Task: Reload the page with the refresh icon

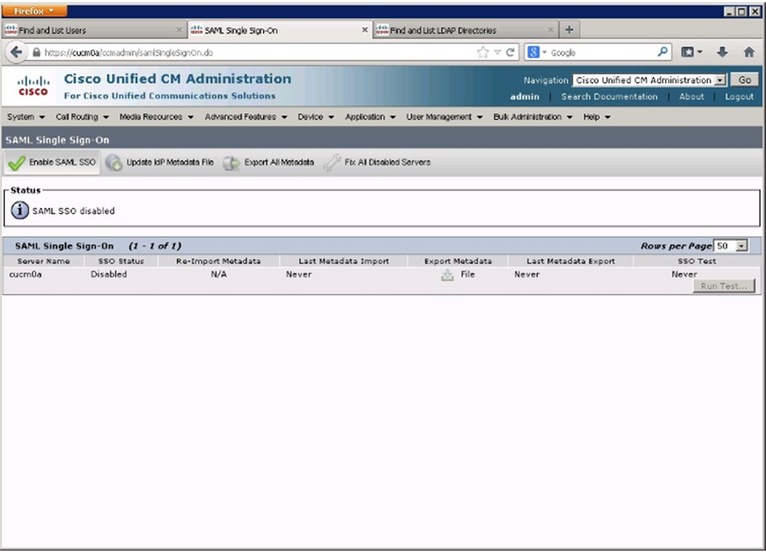Action: 511,52
